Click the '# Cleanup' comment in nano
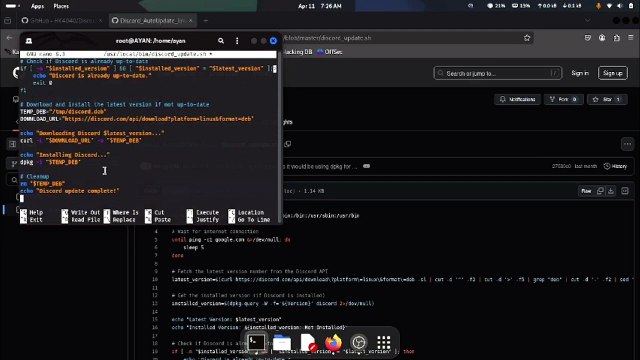 (35, 176)
